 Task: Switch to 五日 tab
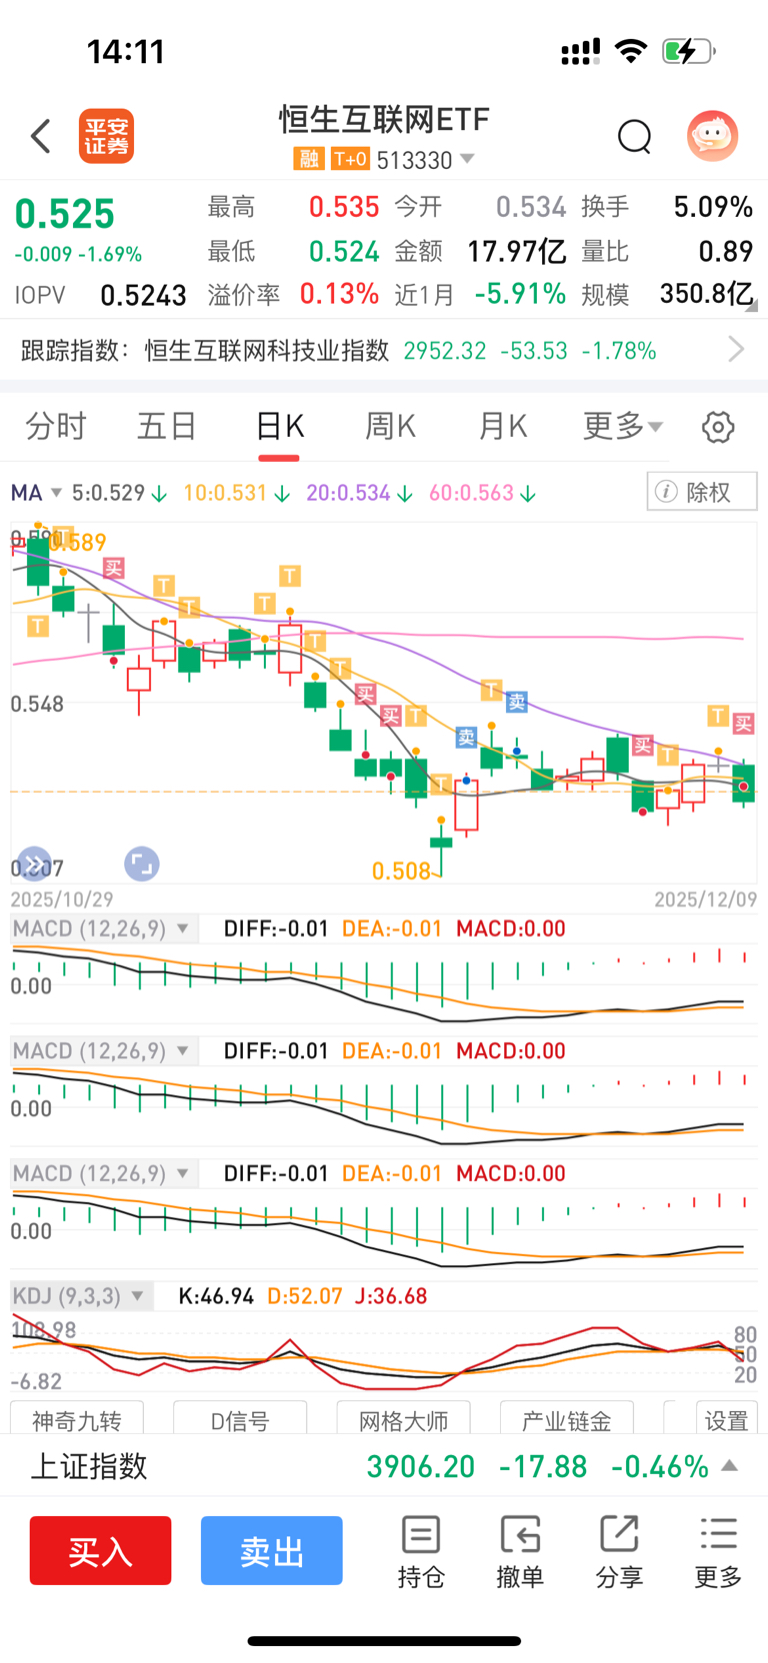click(166, 427)
